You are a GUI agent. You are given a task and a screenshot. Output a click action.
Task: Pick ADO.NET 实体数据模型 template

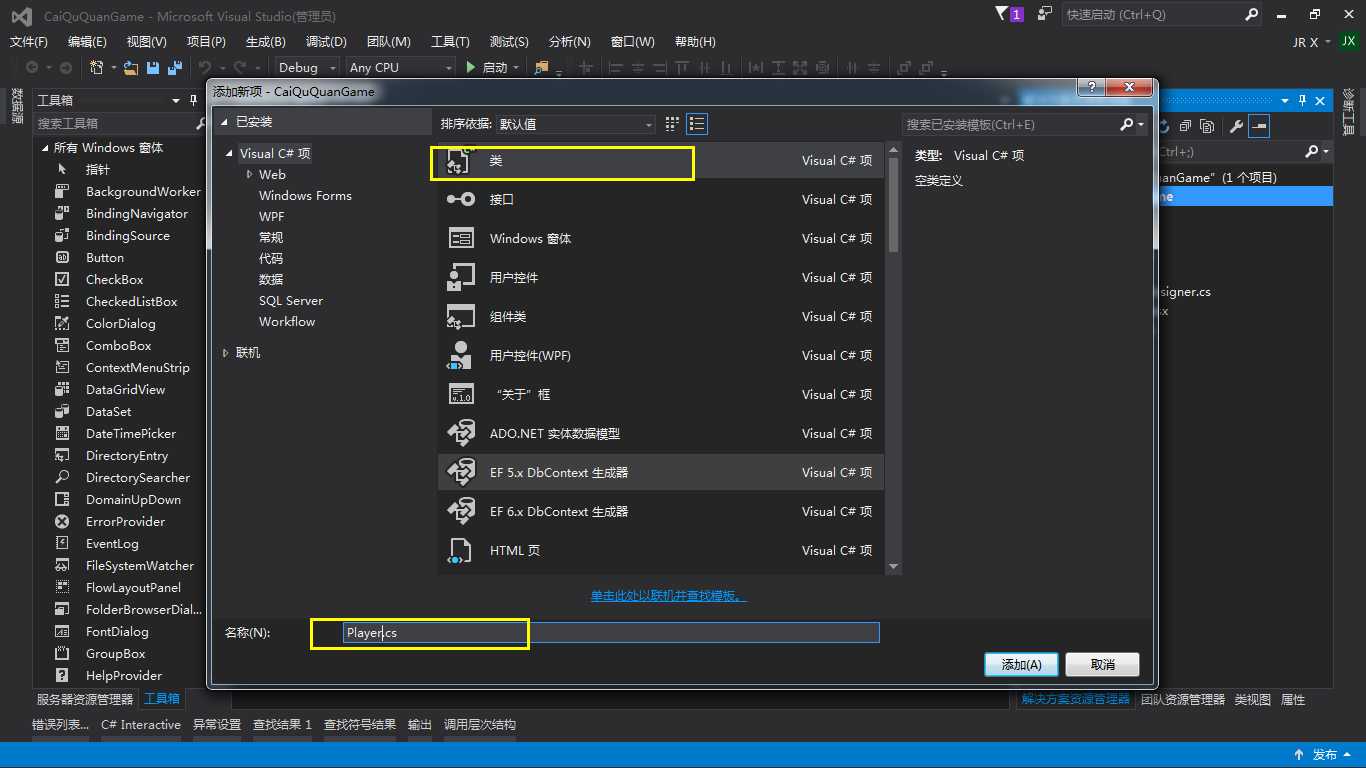[661, 433]
